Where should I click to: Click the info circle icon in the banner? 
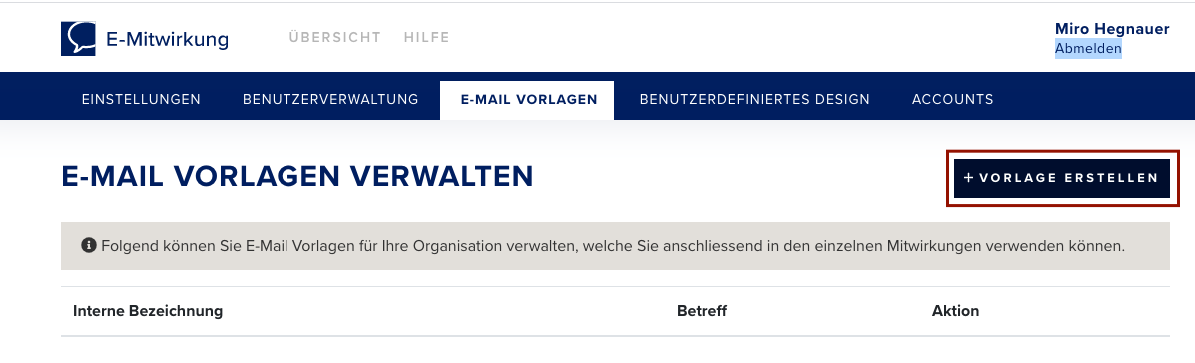[x=88, y=246]
